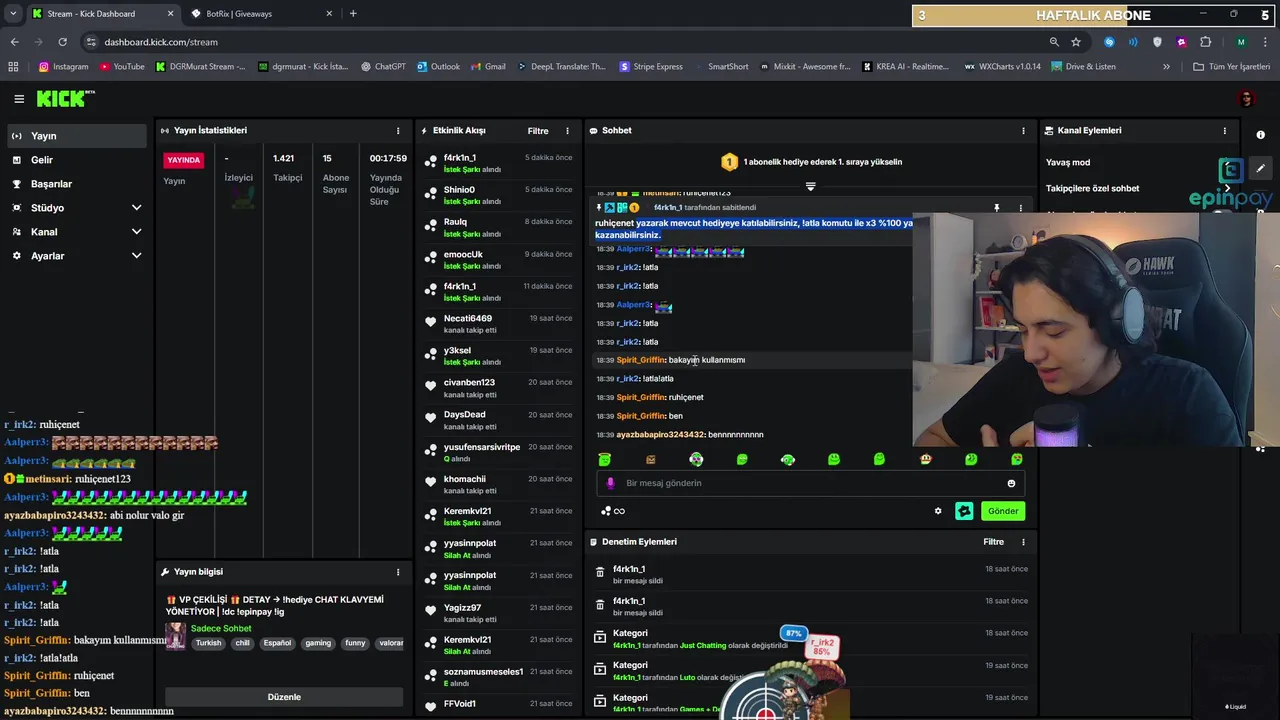Open the Chrome three-dot menu

(x=1265, y=42)
